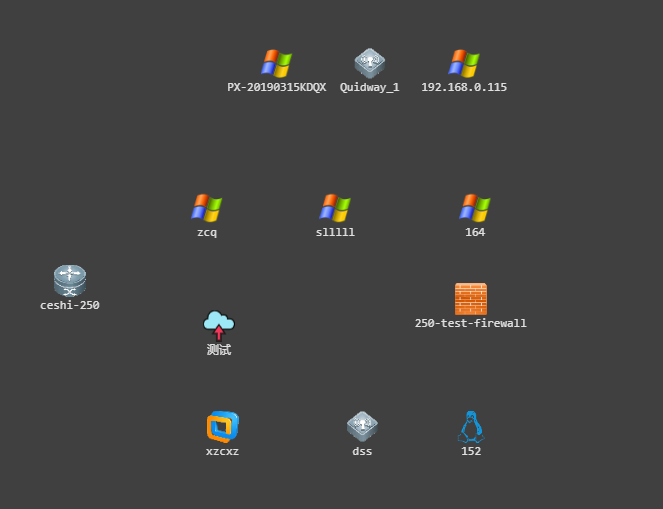
Task: Click the ceshi-250 label text
Action: click(x=70, y=305)
